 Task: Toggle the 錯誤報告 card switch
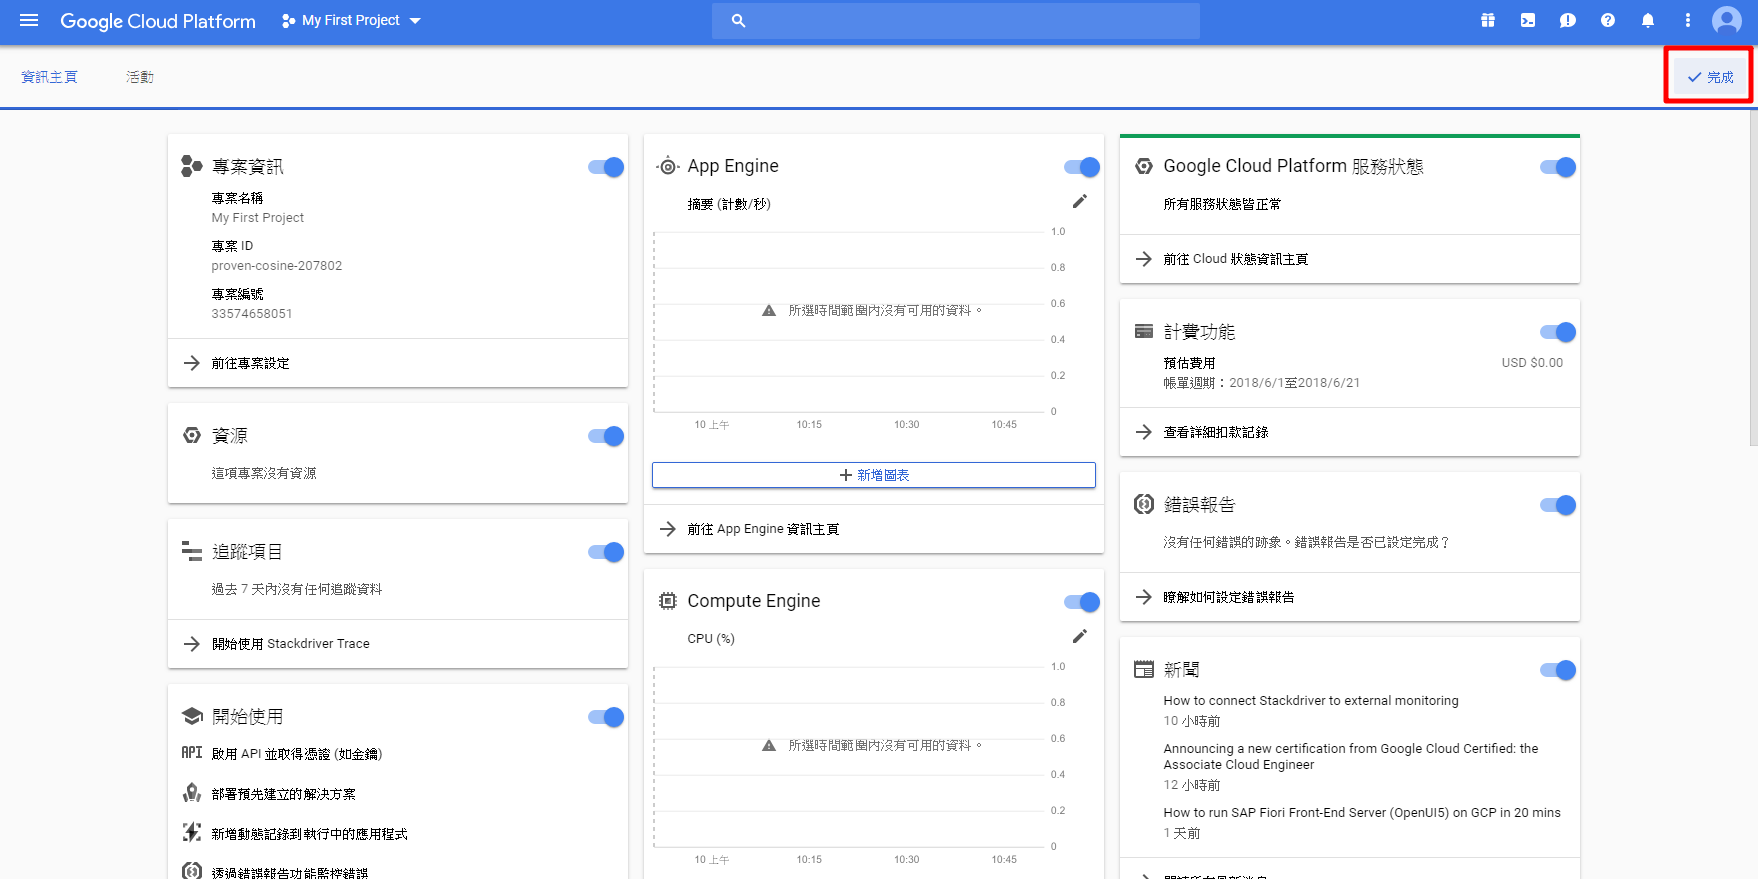pos(1558,505)
